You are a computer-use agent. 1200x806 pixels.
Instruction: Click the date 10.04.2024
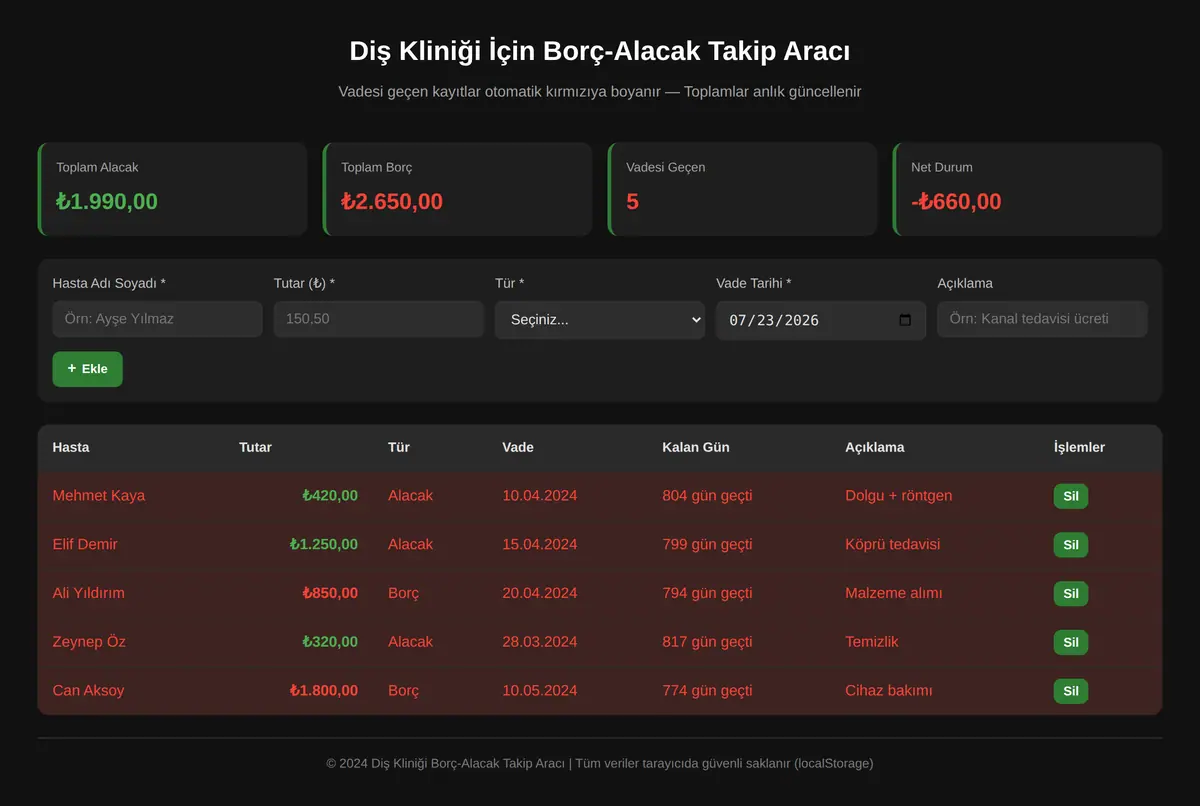[540, 495]
